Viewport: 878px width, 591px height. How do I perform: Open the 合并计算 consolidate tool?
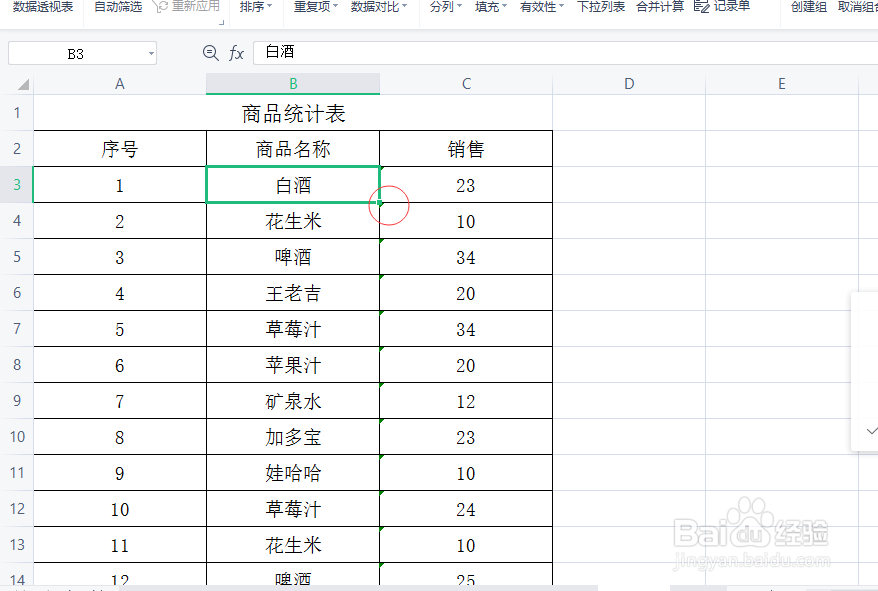tap(660, 7)
